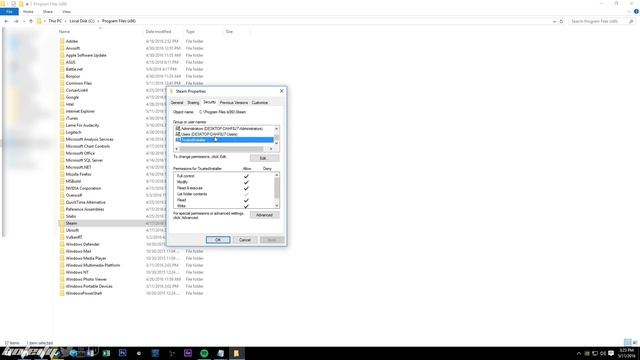The width and height of the screenshot is (640, 360).
Task: Click the Administrators group icon
Action: (178, 129)
